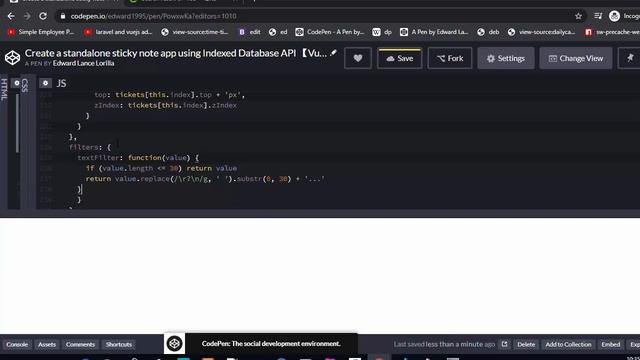
Task: Add pen to a Collection
Action: pyautogui.click(x=568, y=344)
